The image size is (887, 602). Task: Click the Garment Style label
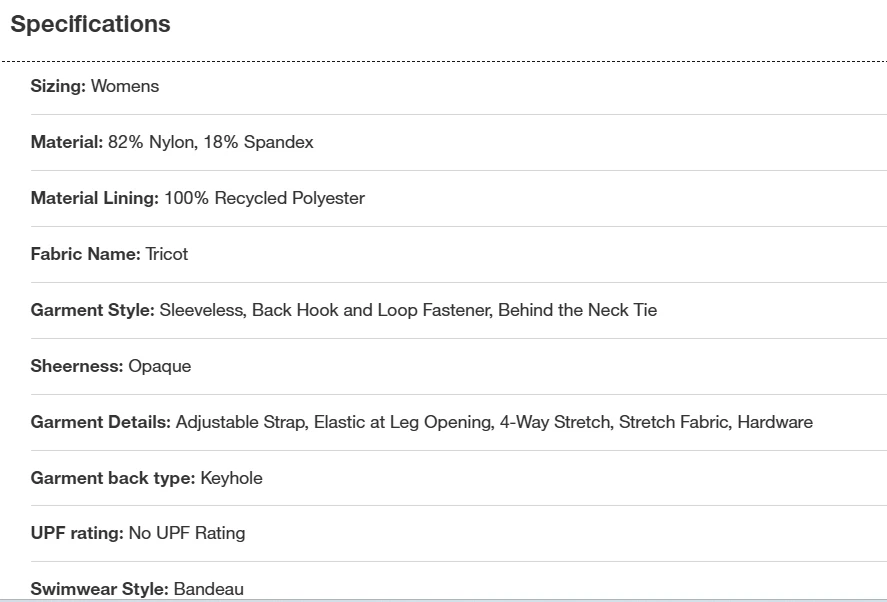tap(93, 310)
